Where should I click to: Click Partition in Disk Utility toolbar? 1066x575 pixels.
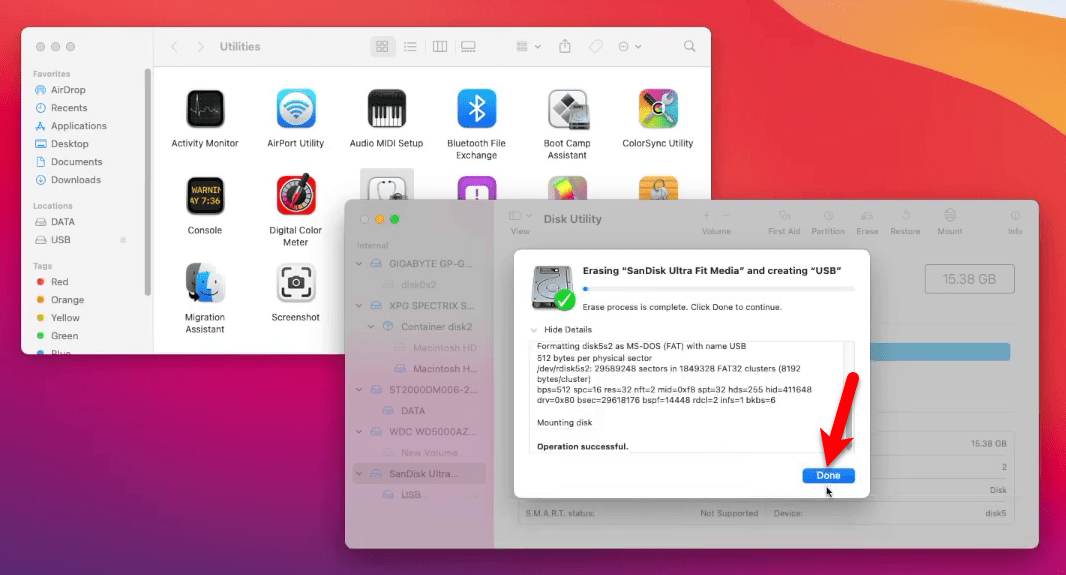[x=828, y=222]
